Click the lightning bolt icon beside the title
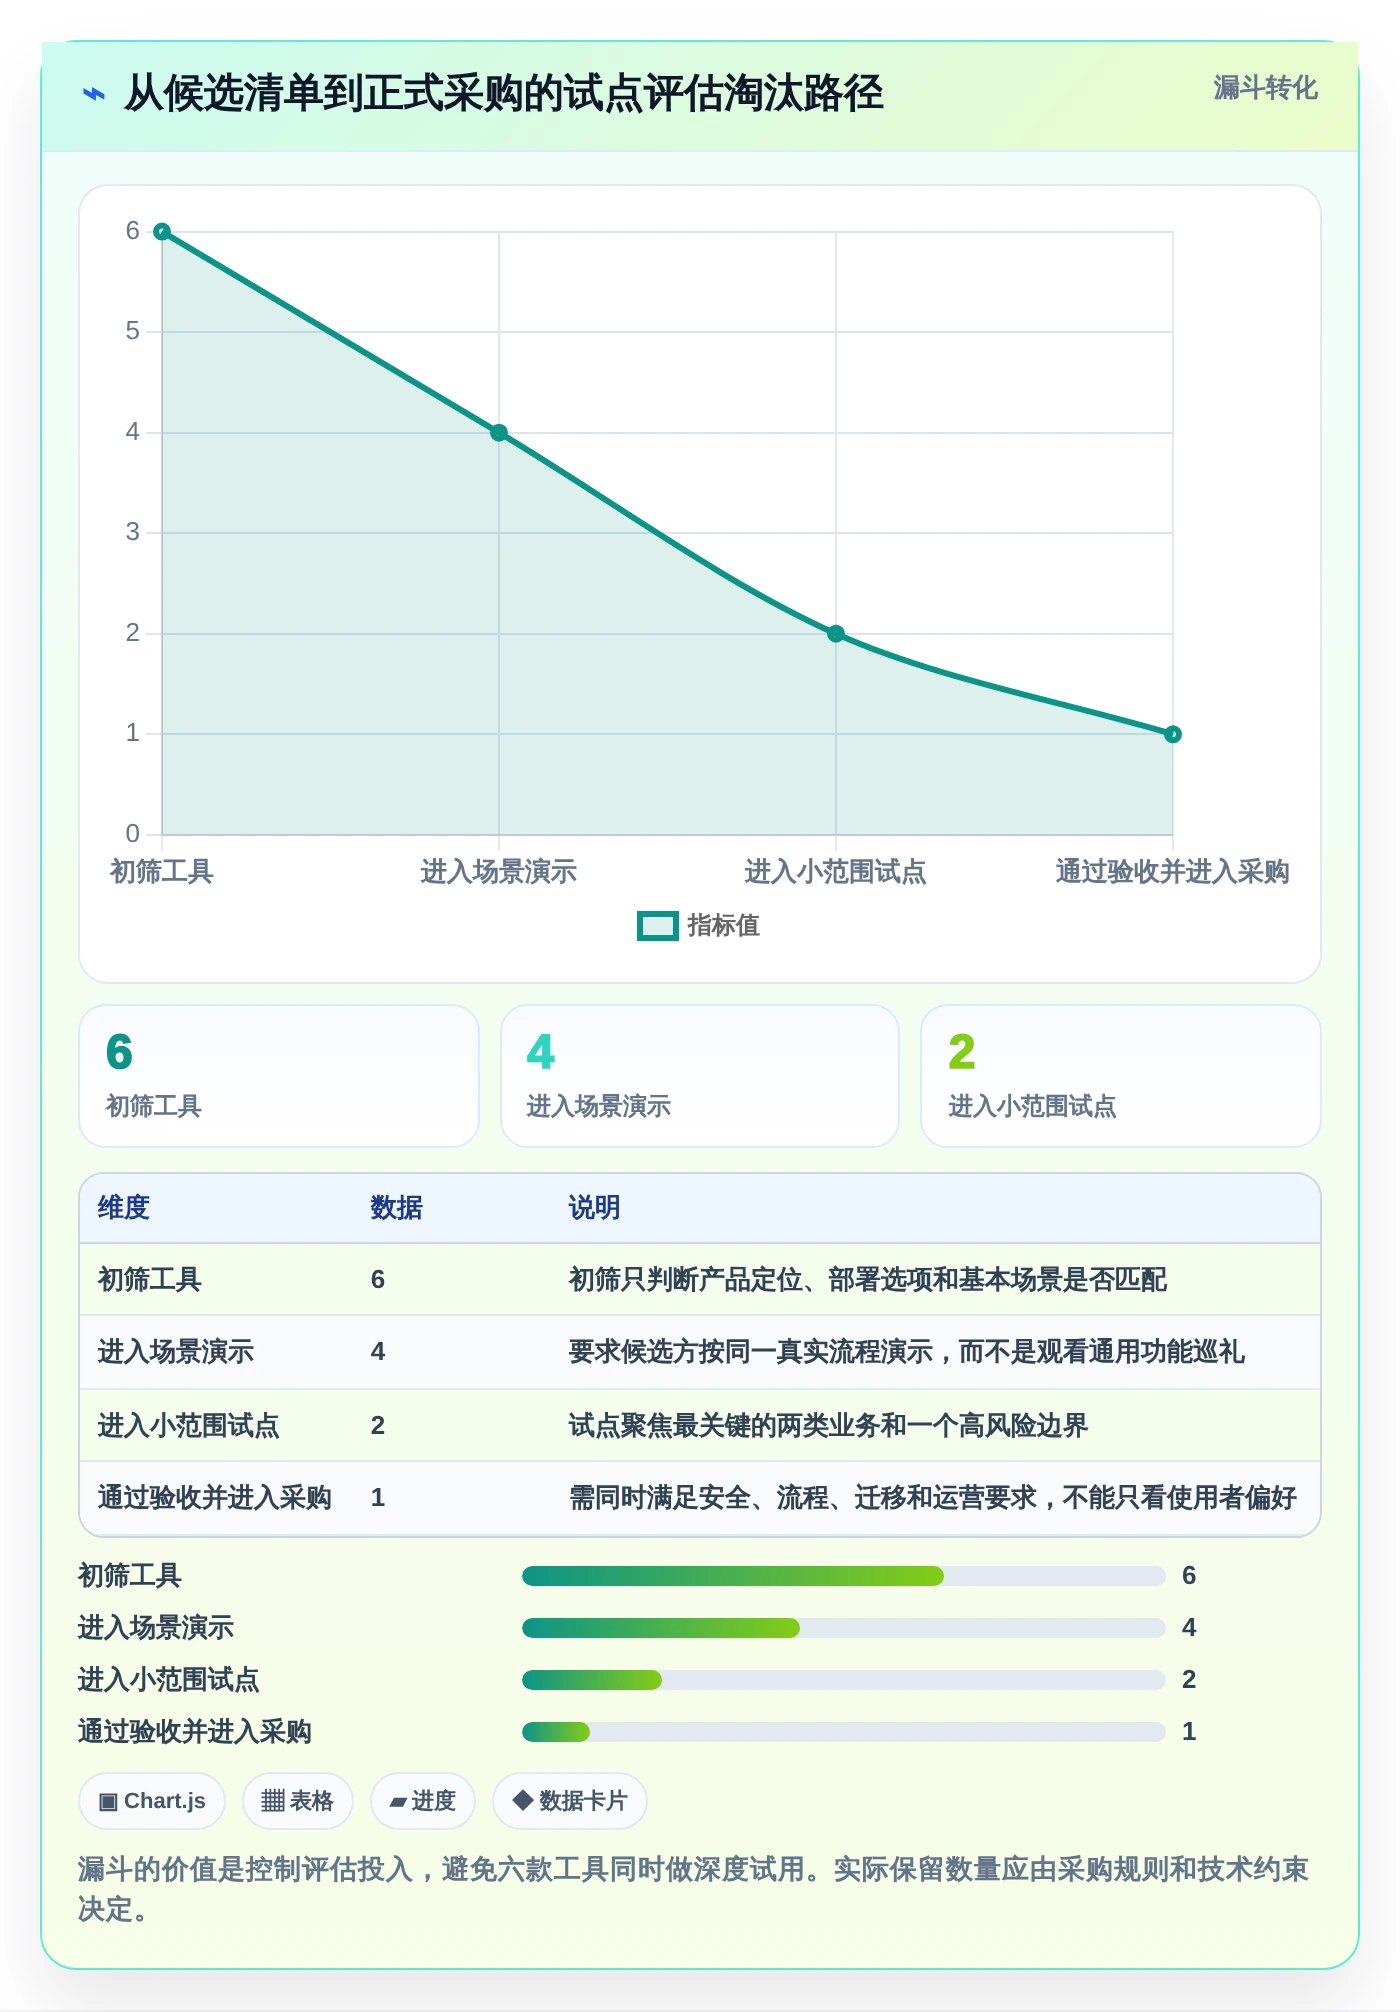The height and width of the screenshot is (2012, 1400). 93,94
